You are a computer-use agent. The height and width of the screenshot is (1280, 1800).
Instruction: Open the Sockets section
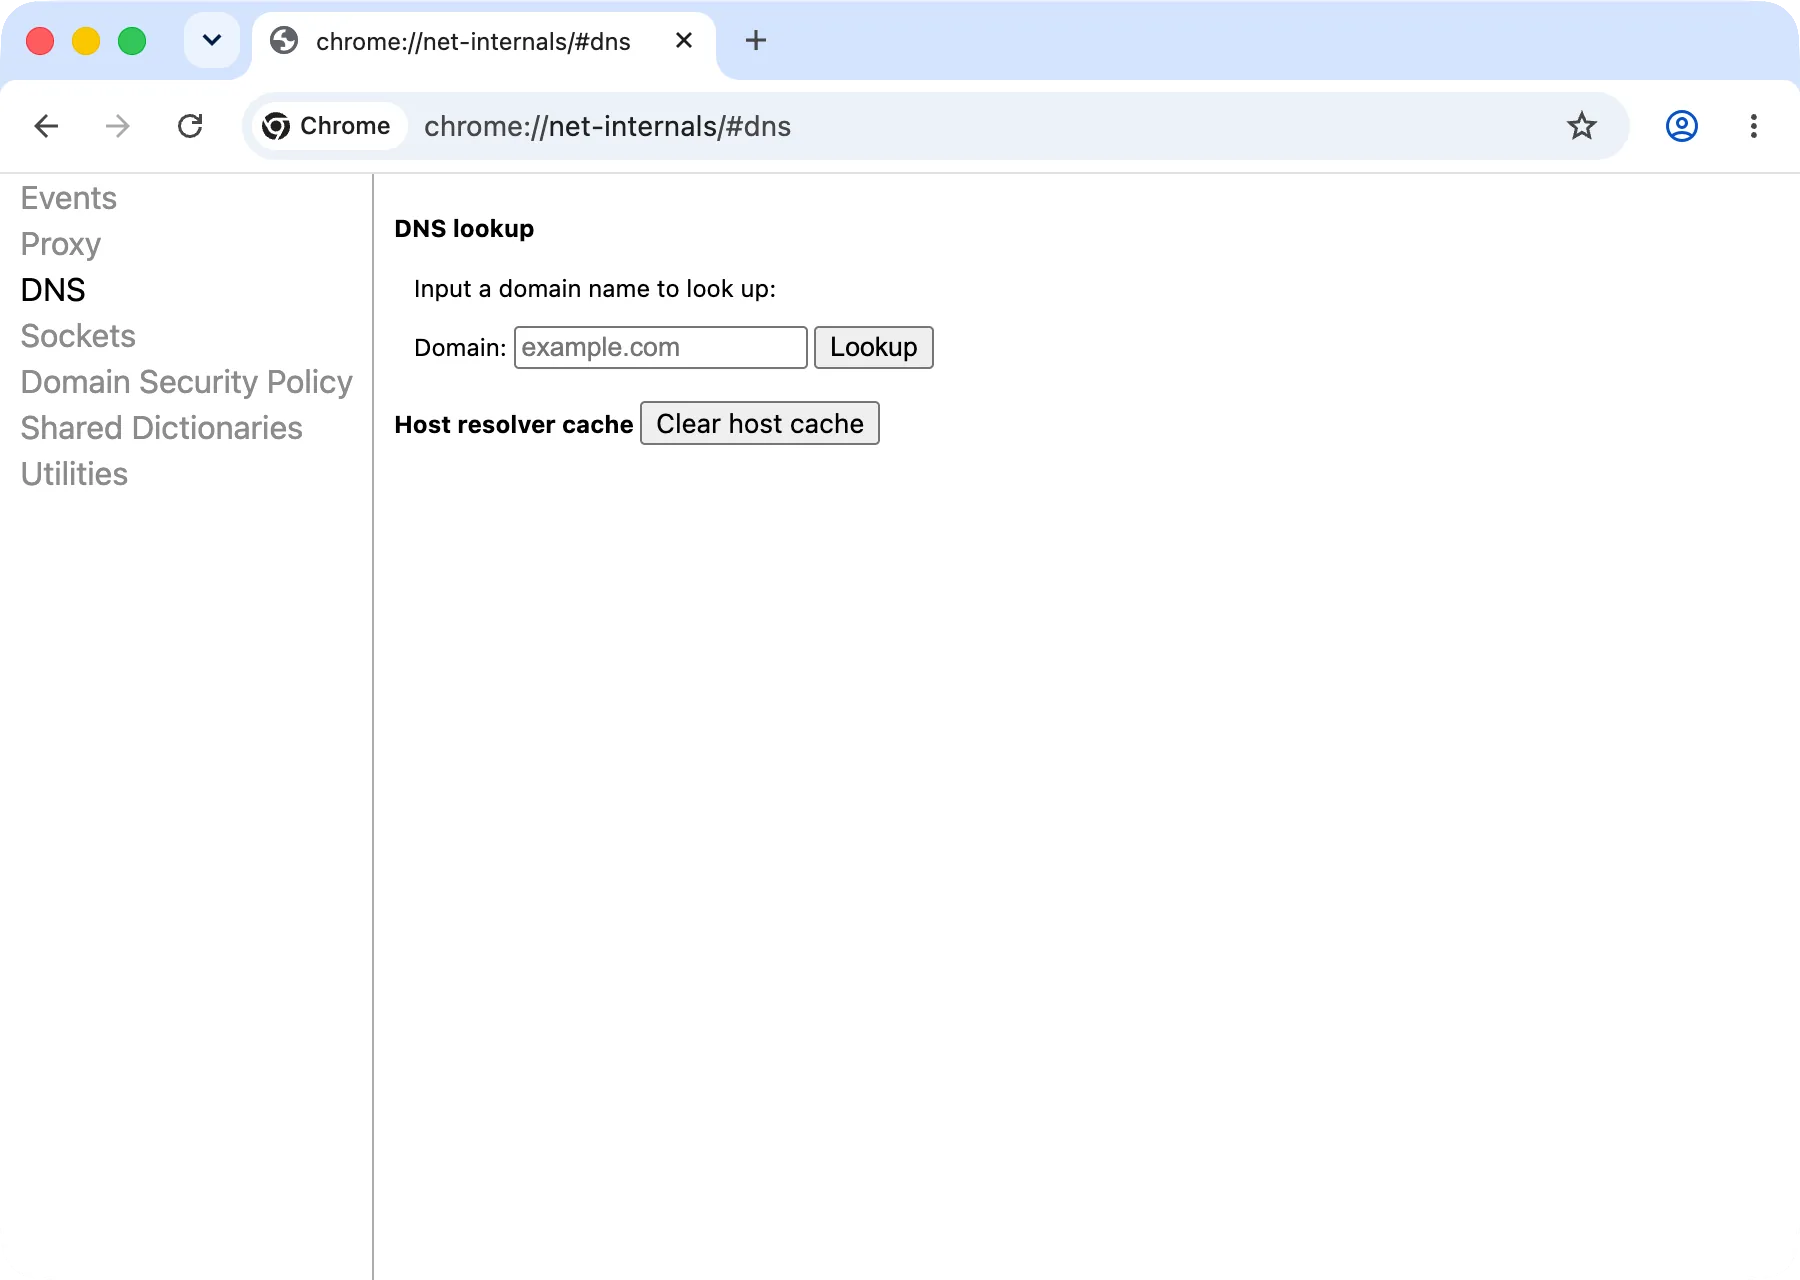point(78,336)
